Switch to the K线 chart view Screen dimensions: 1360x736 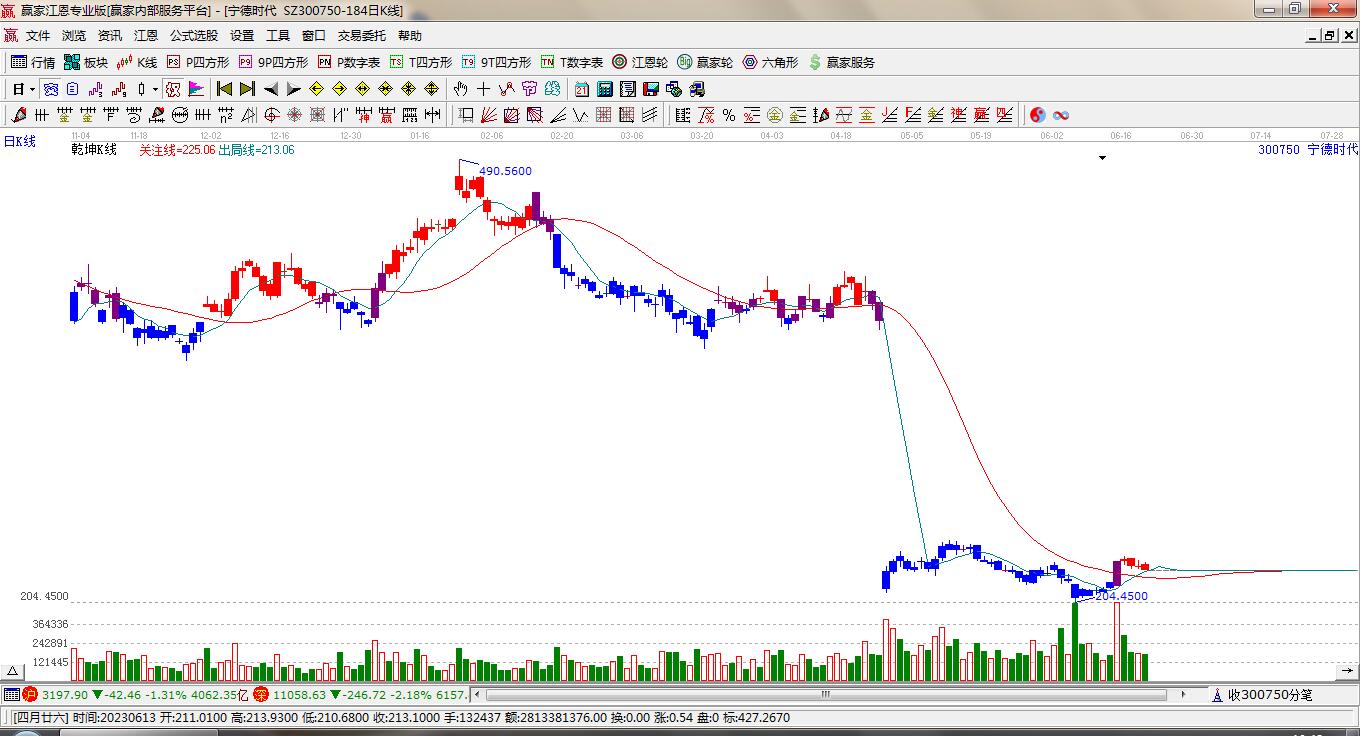click(137, 62)
